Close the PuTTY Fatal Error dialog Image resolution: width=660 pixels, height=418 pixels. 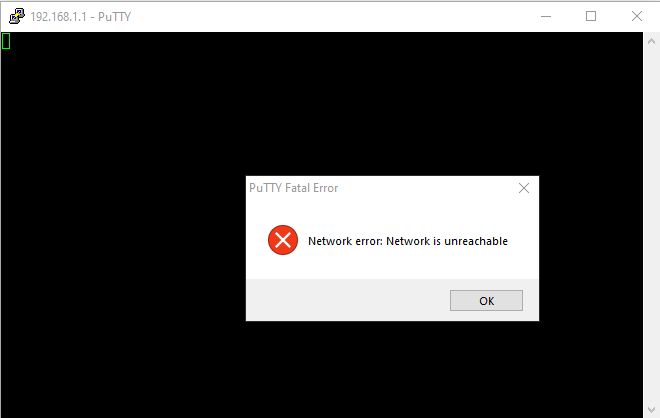tap(524, 188)
